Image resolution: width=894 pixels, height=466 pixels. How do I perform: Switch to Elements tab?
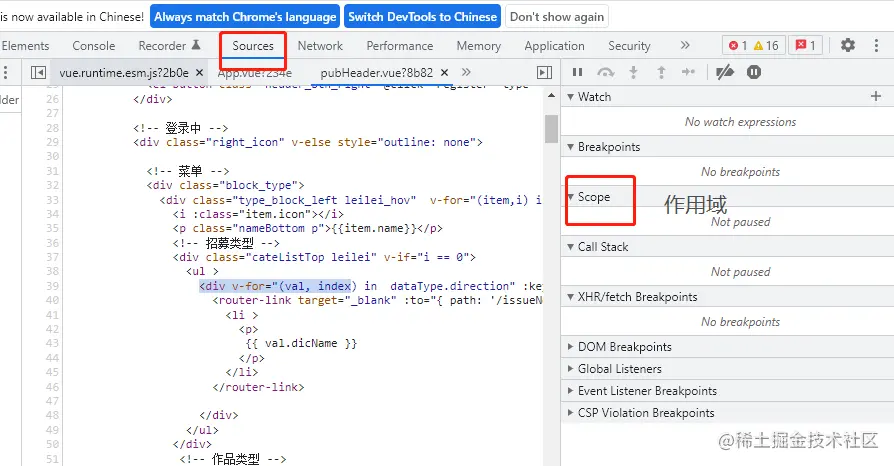[25, 46]
